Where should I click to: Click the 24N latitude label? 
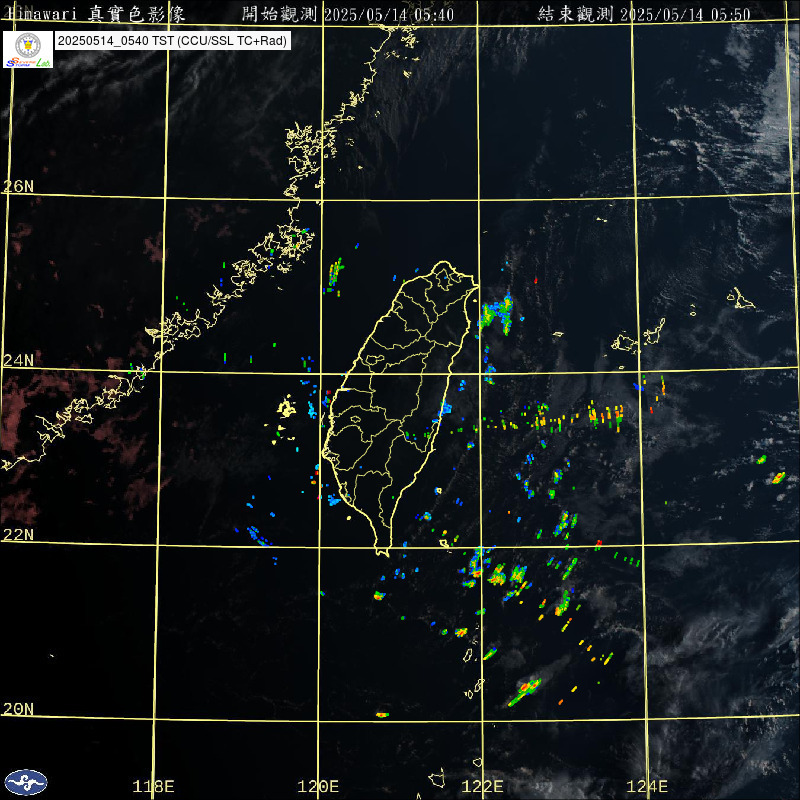point(18,360)
